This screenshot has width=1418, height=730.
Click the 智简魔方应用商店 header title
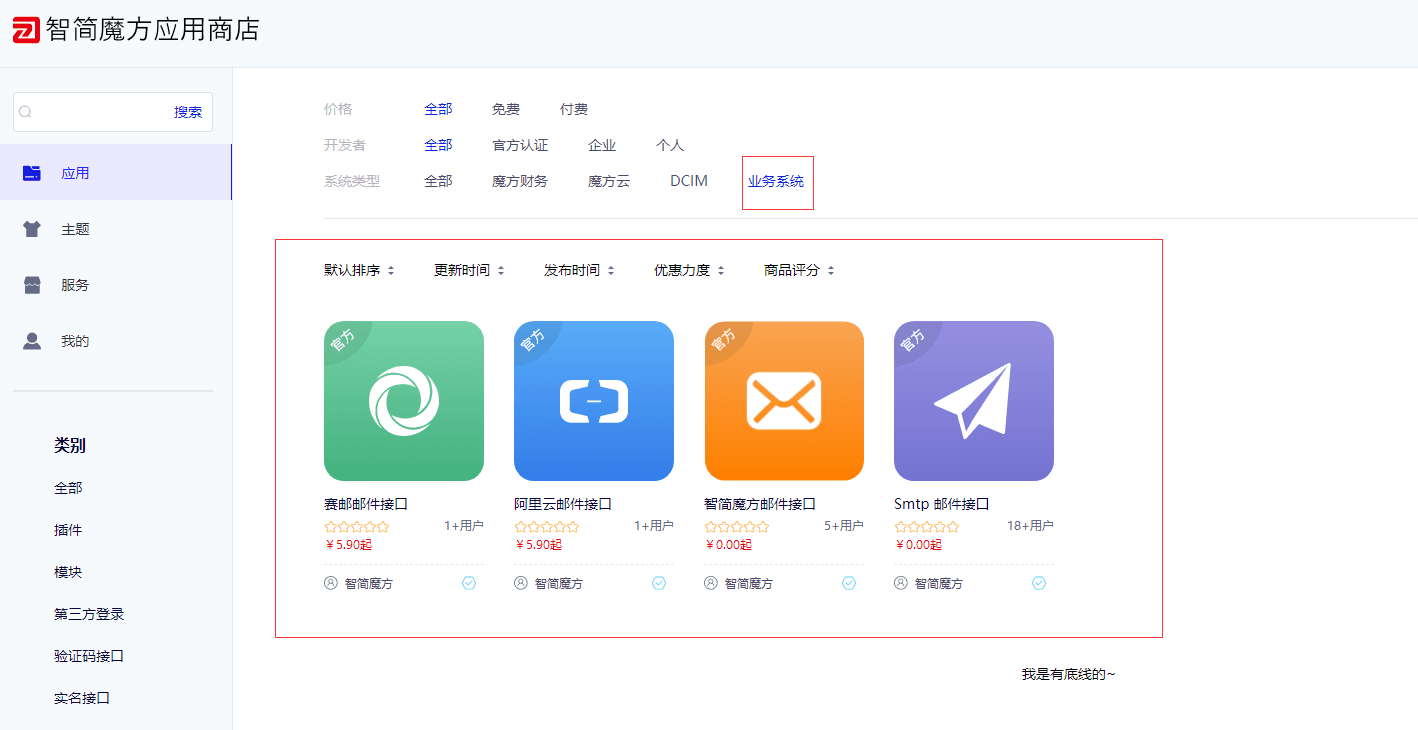pos(153,30)
